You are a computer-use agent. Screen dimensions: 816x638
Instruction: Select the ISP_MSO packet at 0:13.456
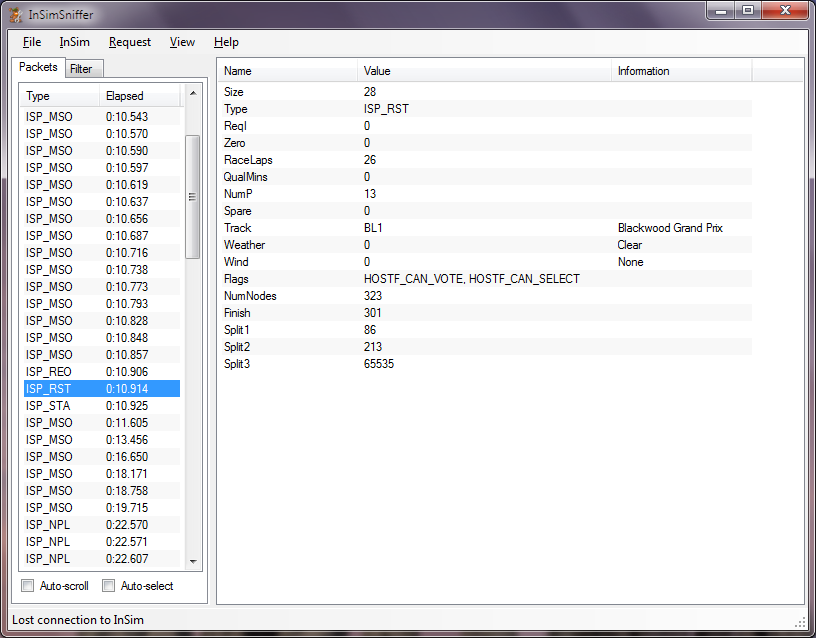click(102, 440)
